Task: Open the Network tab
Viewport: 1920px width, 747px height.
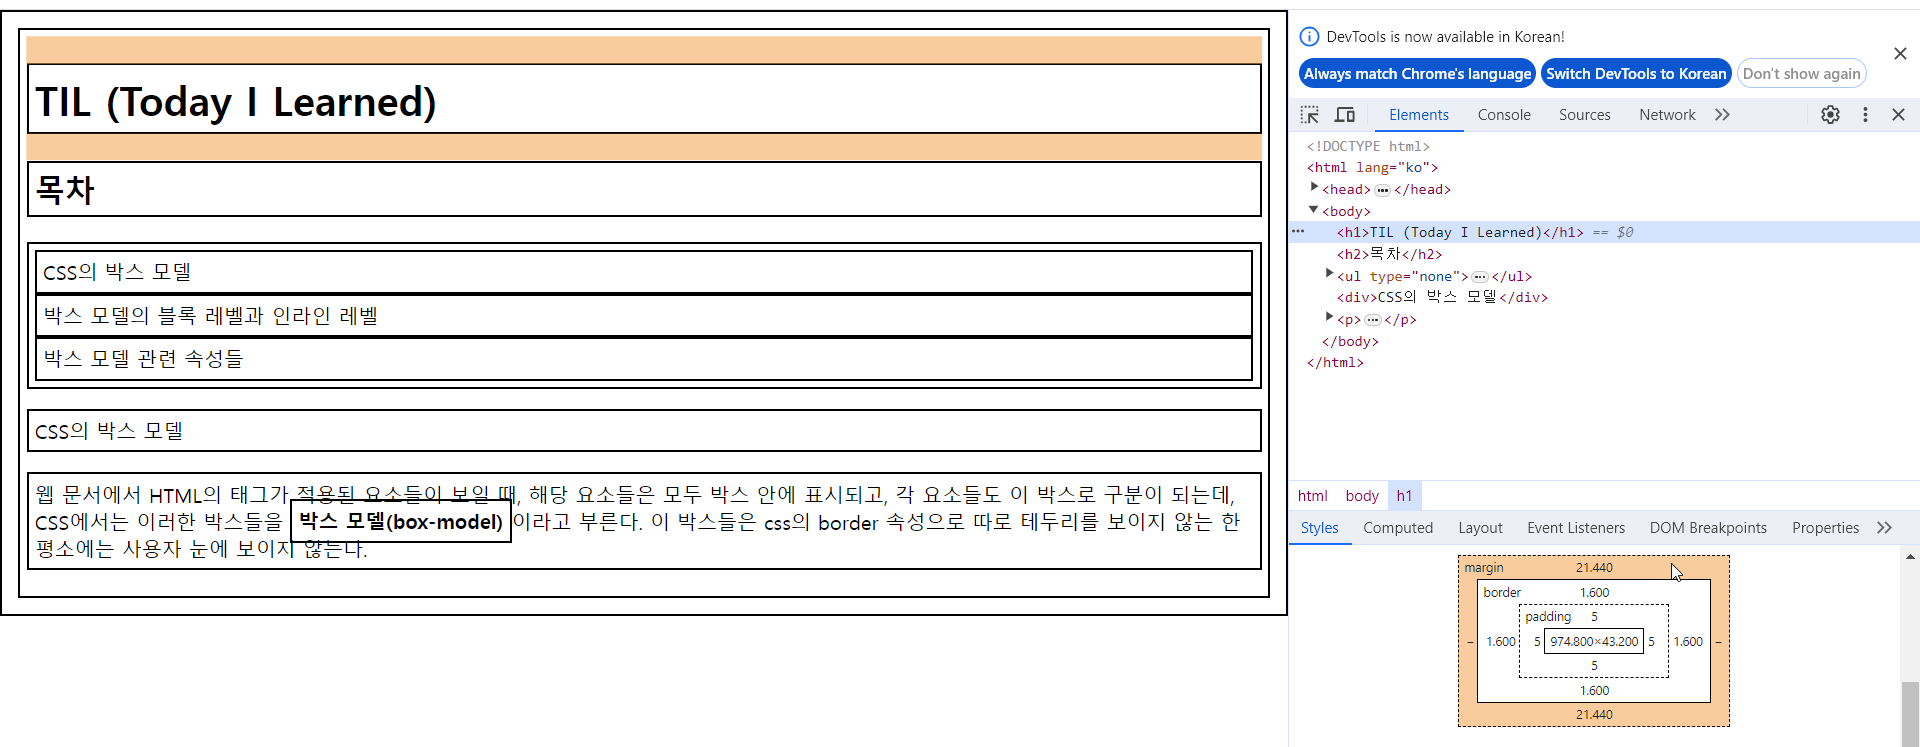Action: tap(1667, 115)
